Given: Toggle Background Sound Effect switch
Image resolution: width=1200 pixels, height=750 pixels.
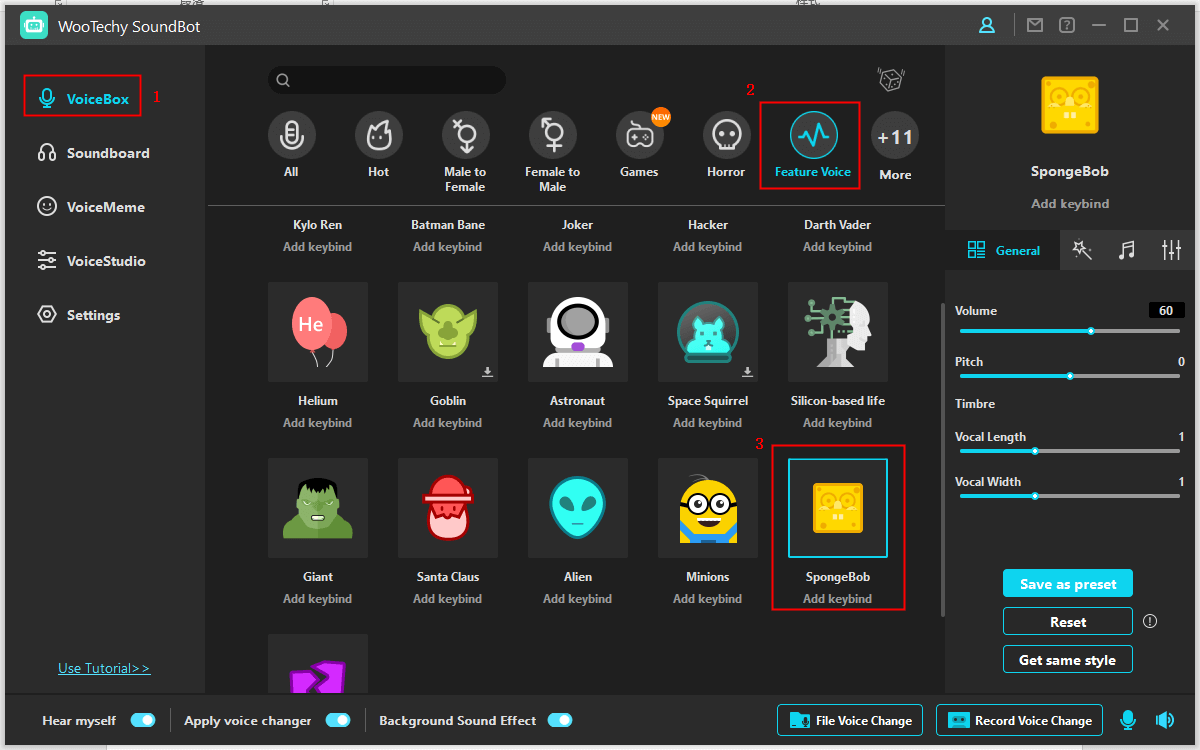Looking at the screenshot, I should tap(560, 720).
